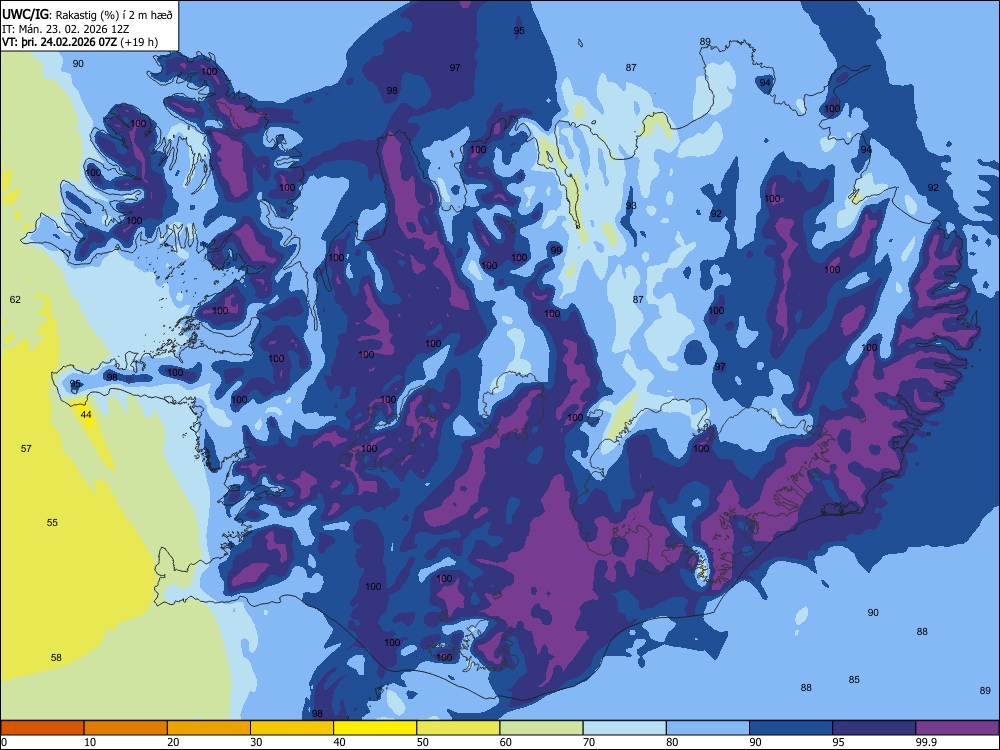The image size is (1000, 750).
Task: Click the 30–40 golden legend swatch
Action: click(292, 728)
